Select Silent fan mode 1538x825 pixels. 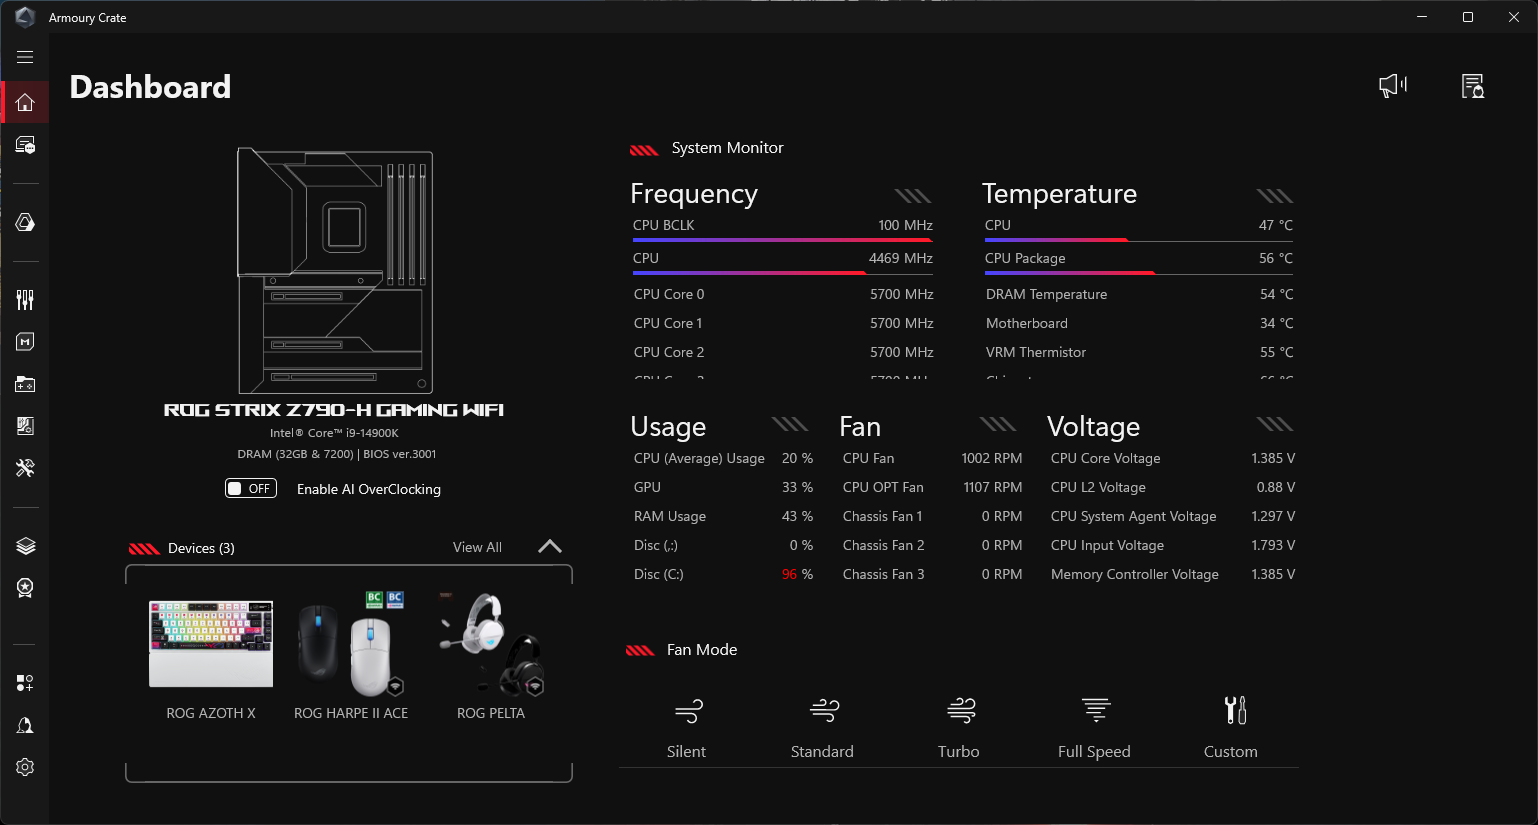pos(687,727)
